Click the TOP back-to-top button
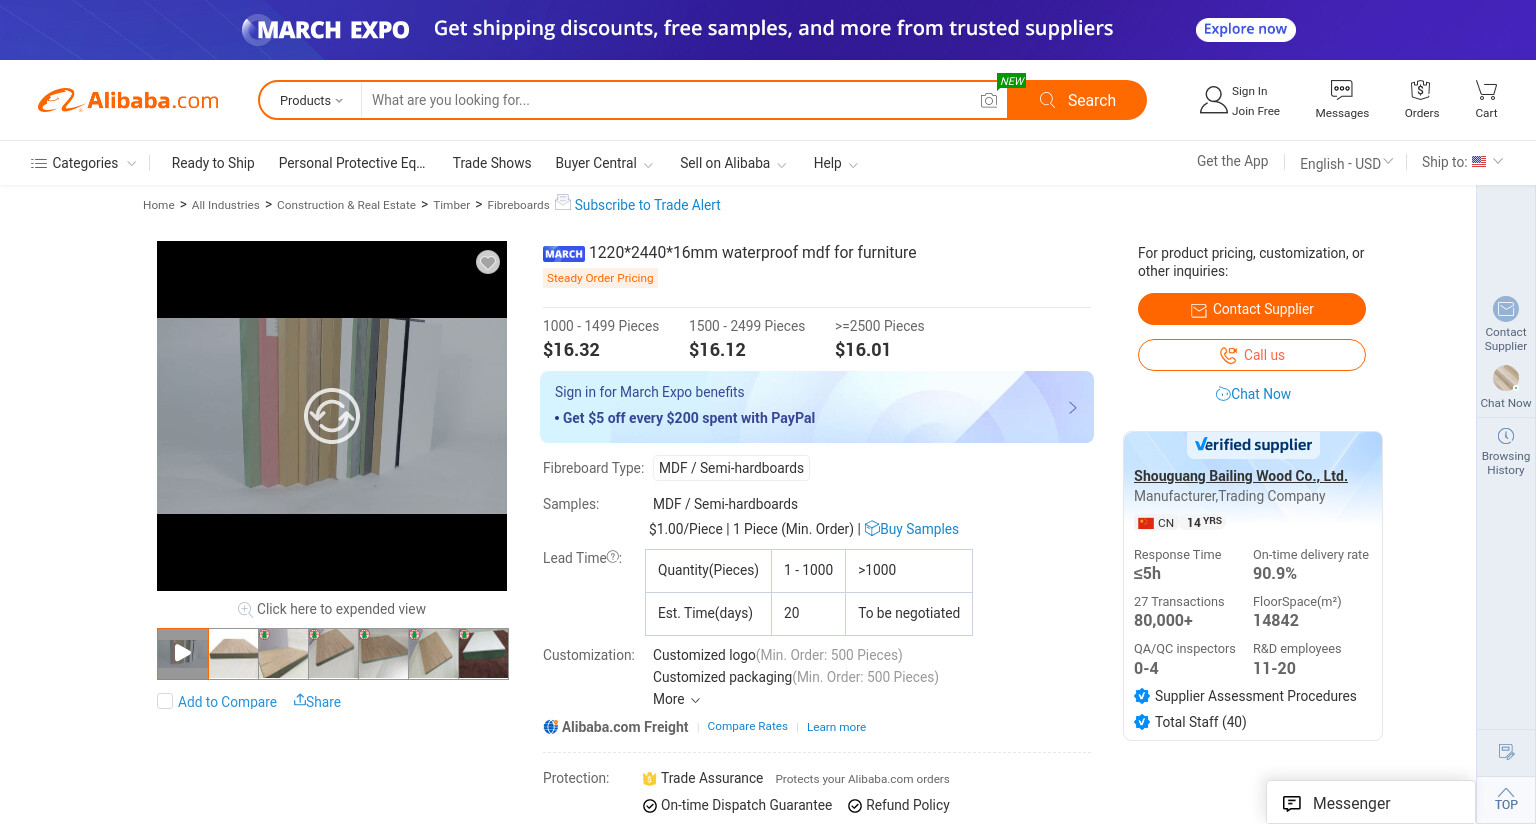1536x824 pixels. tap(1506, 799)
